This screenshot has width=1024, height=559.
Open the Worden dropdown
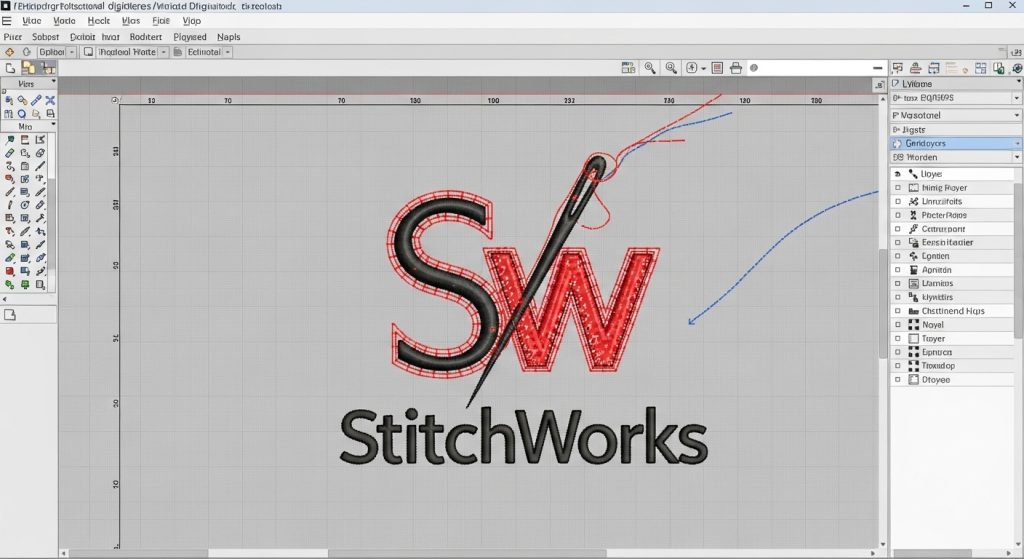[x=956, y=157]
